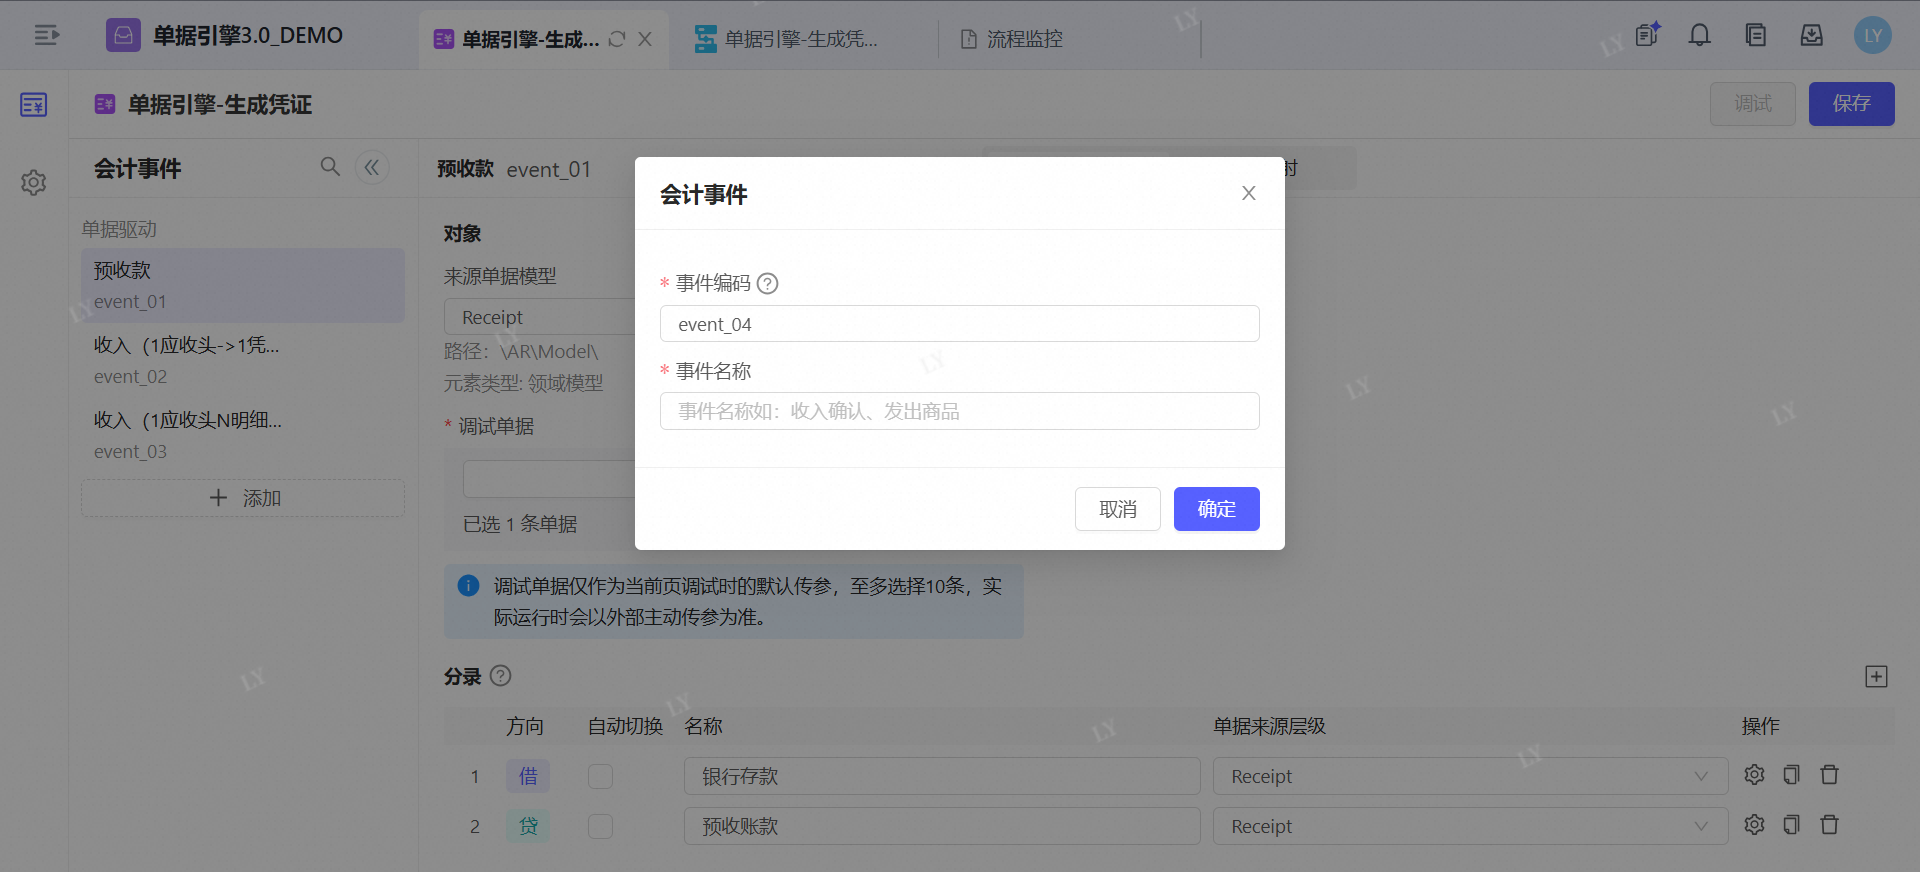The image size is (1920, 872).
Task: Click the 取消 button in dialog
Action: 1117,509
